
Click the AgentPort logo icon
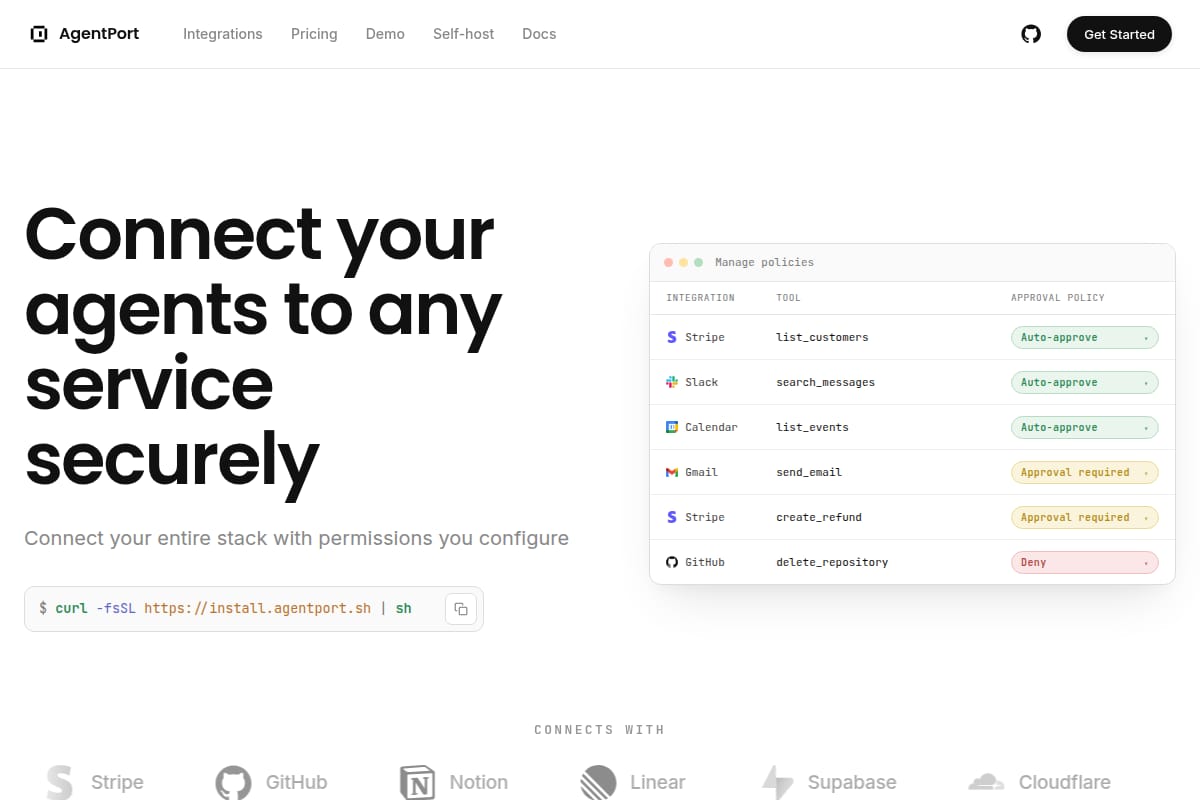[39, 34]
